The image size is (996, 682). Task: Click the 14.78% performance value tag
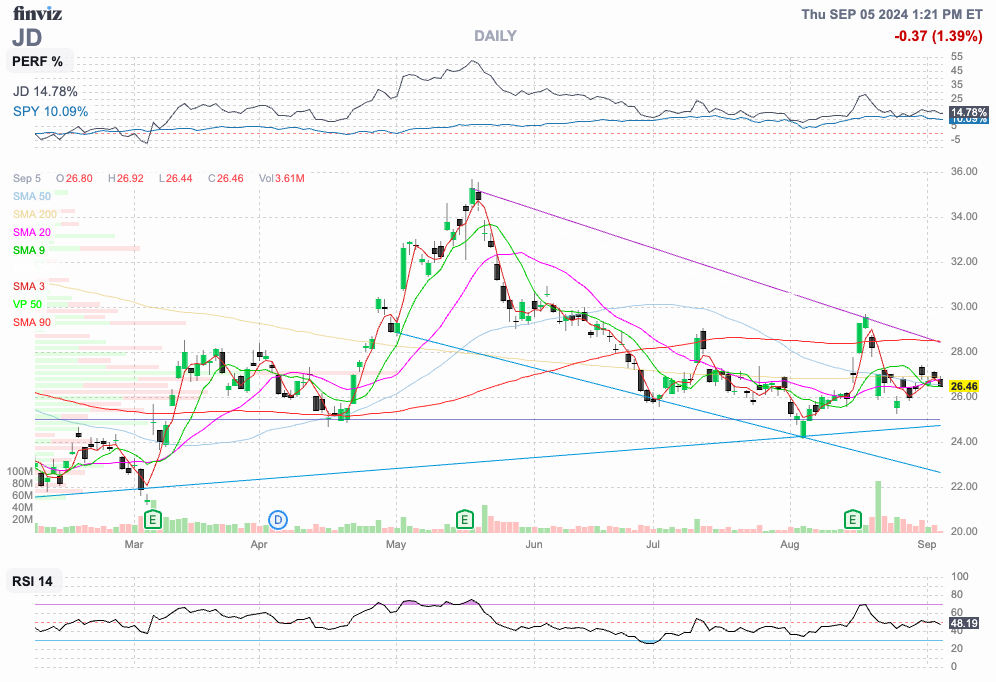tap(968, 112)
